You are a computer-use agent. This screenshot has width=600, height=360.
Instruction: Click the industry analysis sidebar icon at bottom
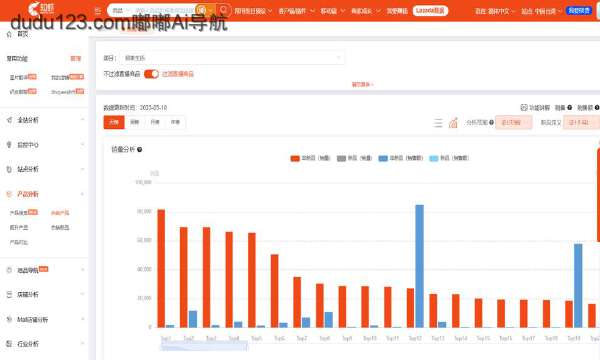click(9, 344)
